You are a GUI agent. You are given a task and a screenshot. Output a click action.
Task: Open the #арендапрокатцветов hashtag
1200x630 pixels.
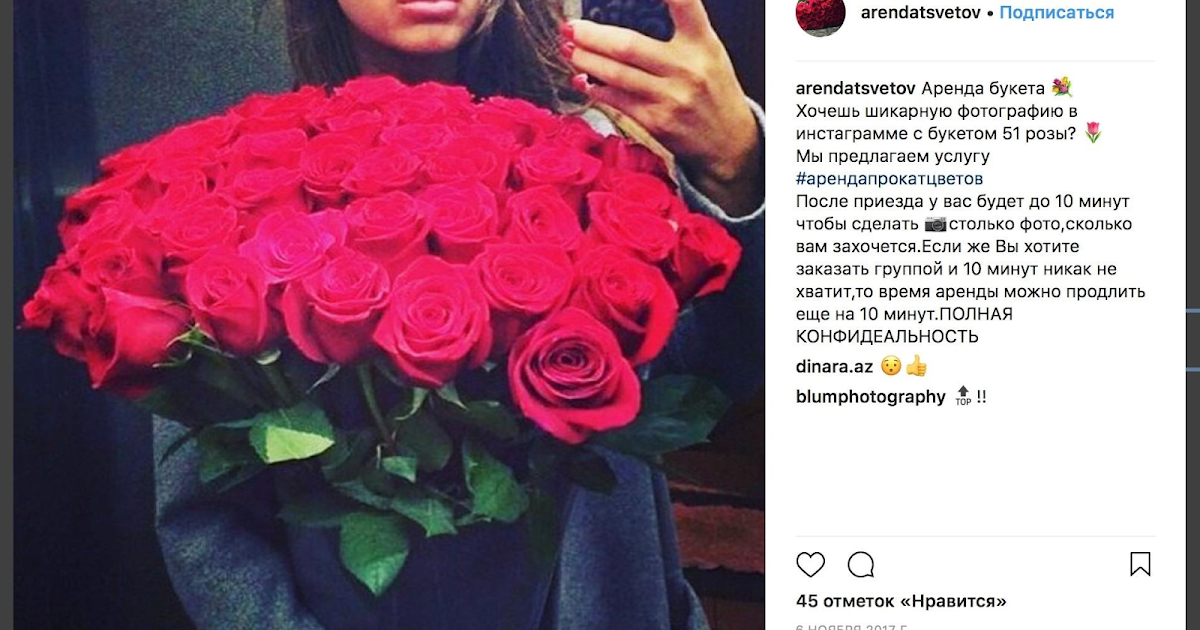(888, 178)
